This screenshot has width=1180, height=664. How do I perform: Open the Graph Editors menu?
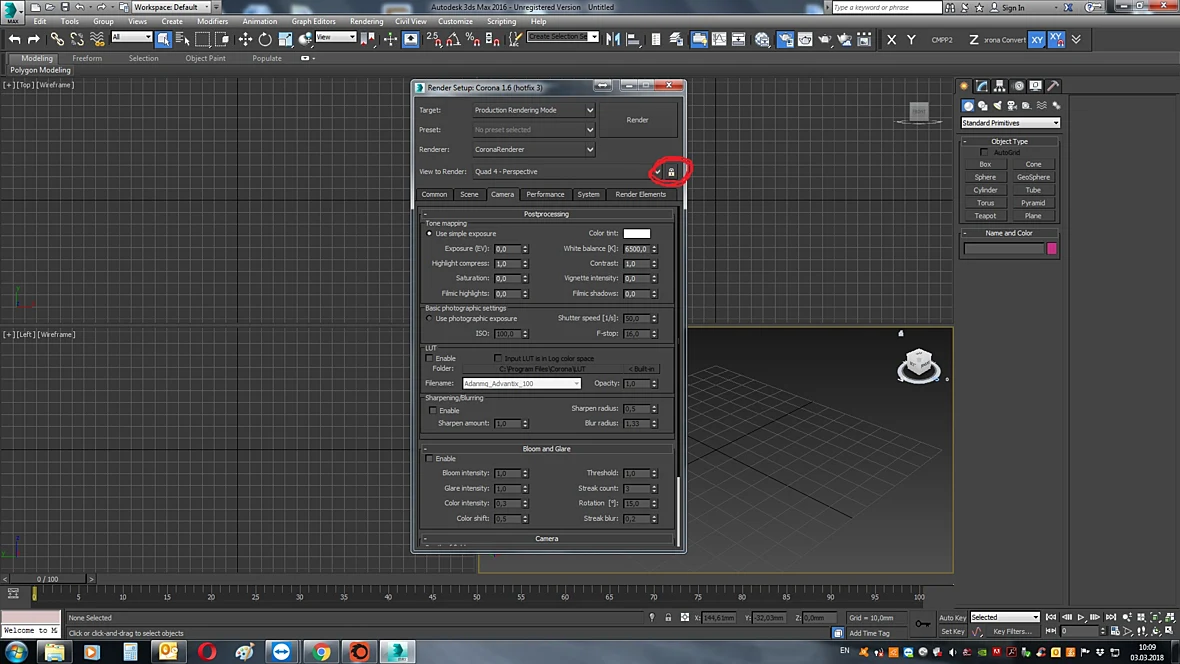(x=313, y=21)
